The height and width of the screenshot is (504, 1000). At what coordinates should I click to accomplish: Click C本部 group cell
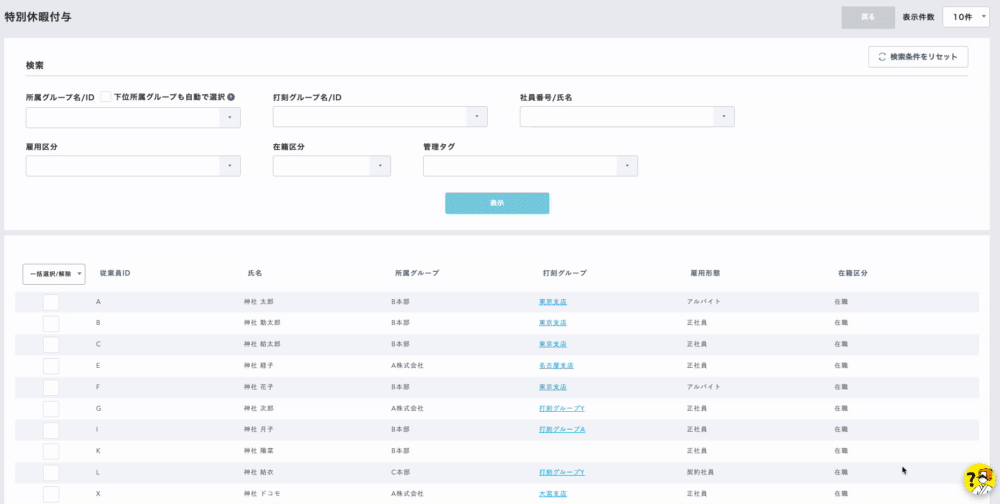[401, 473]
